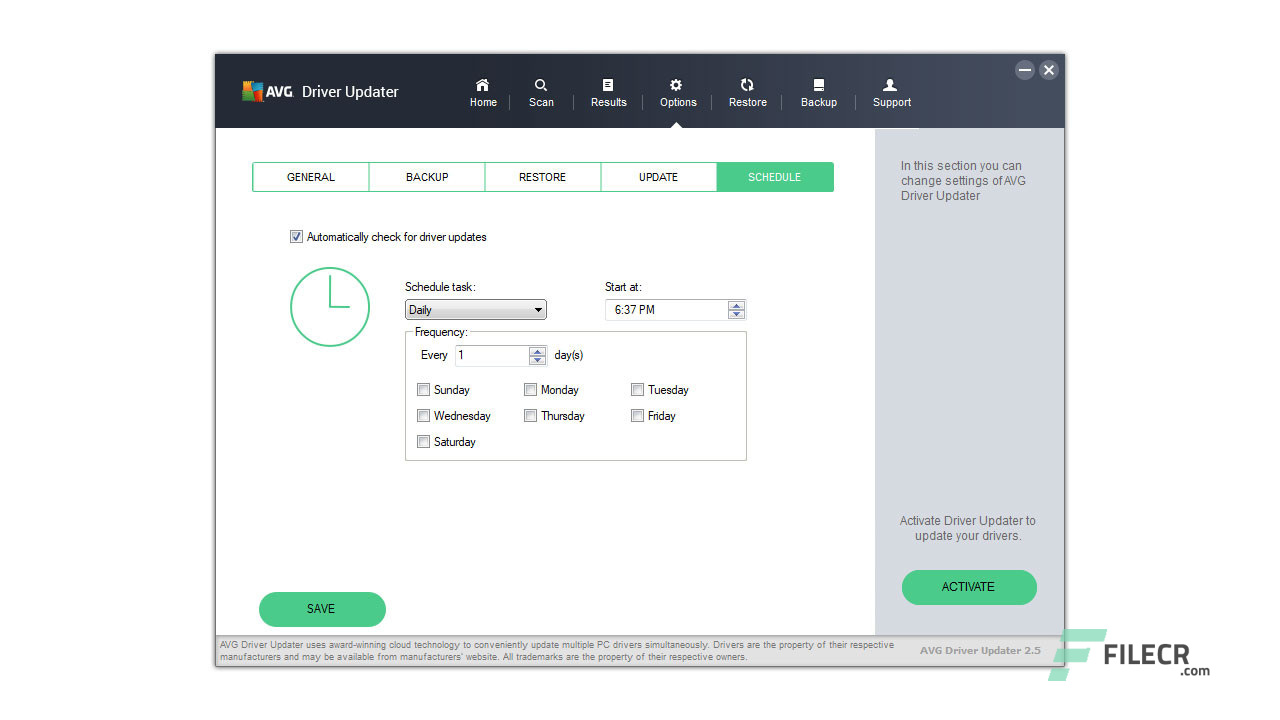Minimize the AVG Driver Updater window

click(x=1025, y=70)
